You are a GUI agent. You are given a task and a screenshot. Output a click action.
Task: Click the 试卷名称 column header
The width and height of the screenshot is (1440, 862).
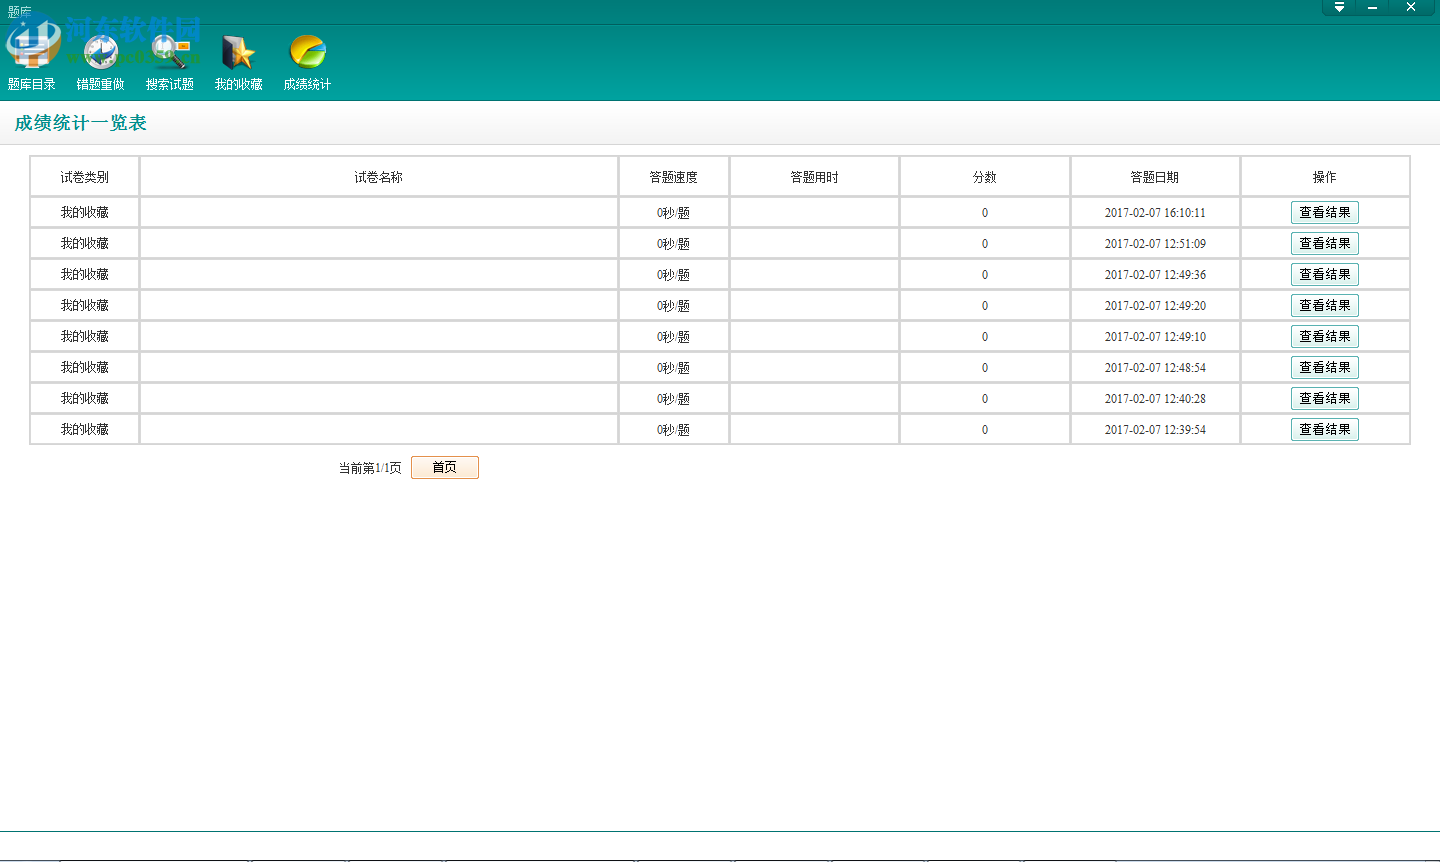(379, 177)
